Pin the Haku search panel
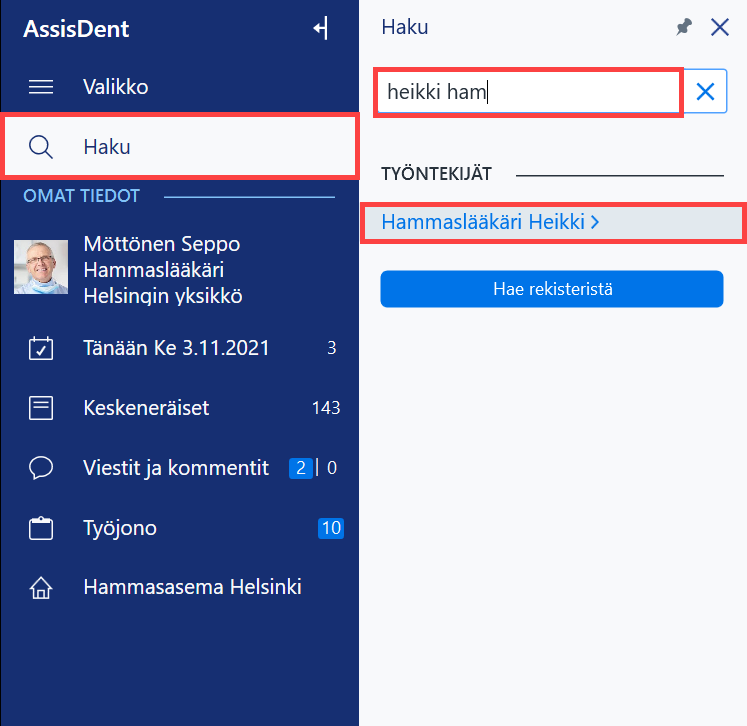 pos(684,27)
